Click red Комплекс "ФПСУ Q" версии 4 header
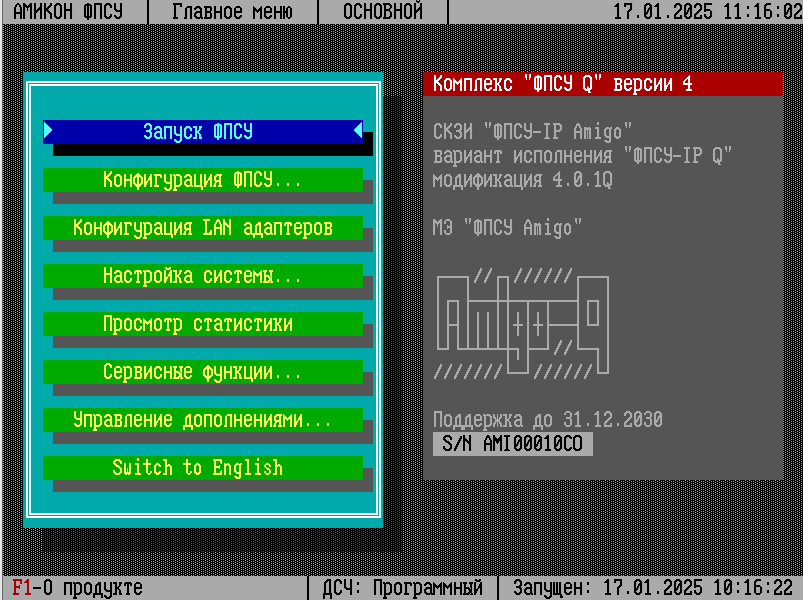The width and height of the screenshot is (803, 600). (x=603, y=84)
